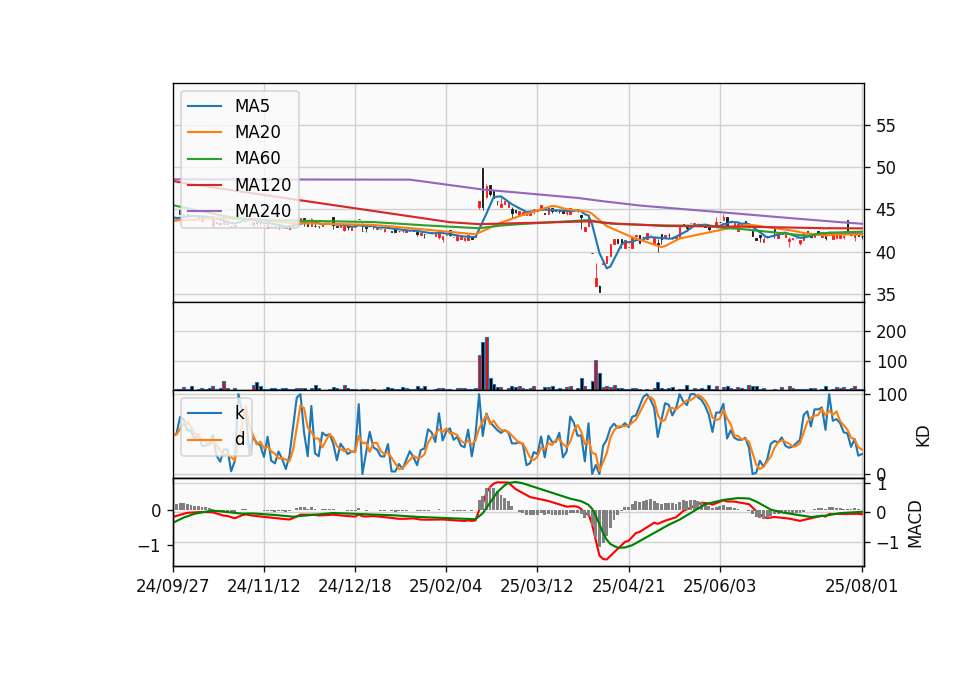Image resolution: width=960 pixels, height=690 pixels.
Task: Click the 25/06/03 date axis label
Action: click(719, 587)
